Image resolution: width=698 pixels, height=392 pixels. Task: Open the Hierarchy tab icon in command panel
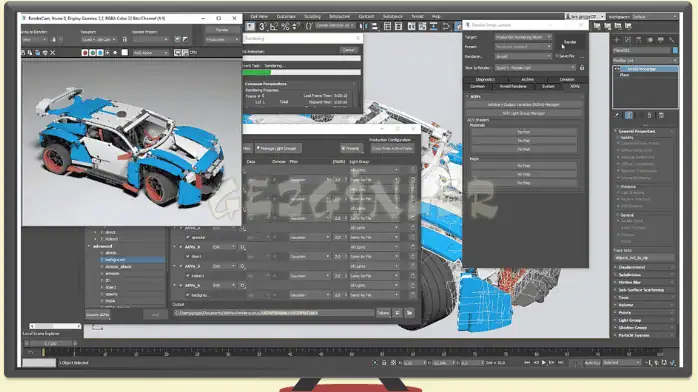pyautogui.click(x=639, y=40)
